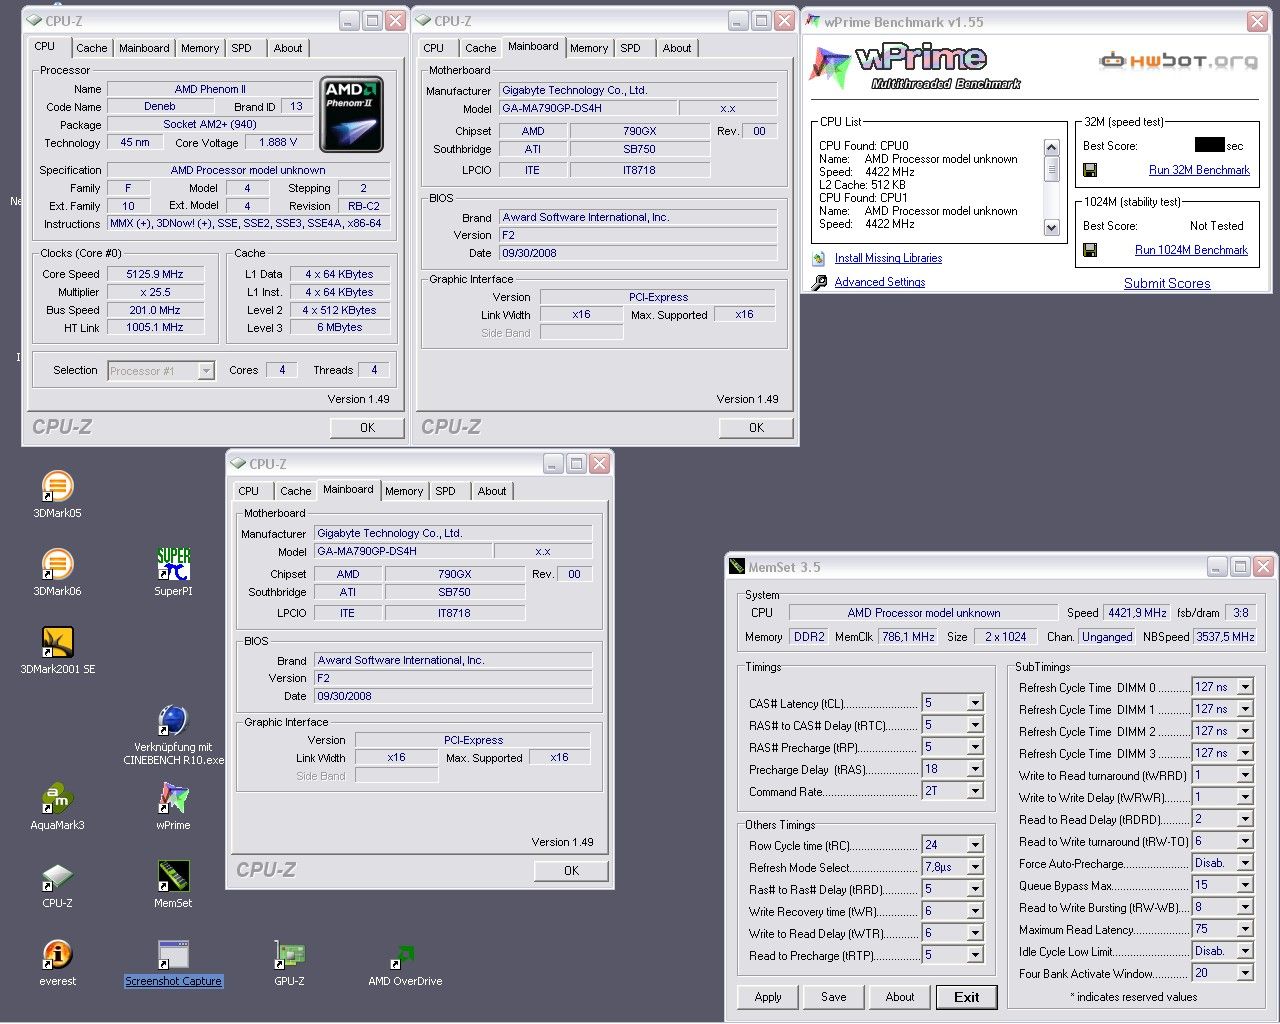
Task: Click About button in MemSet
Action: 900,997
